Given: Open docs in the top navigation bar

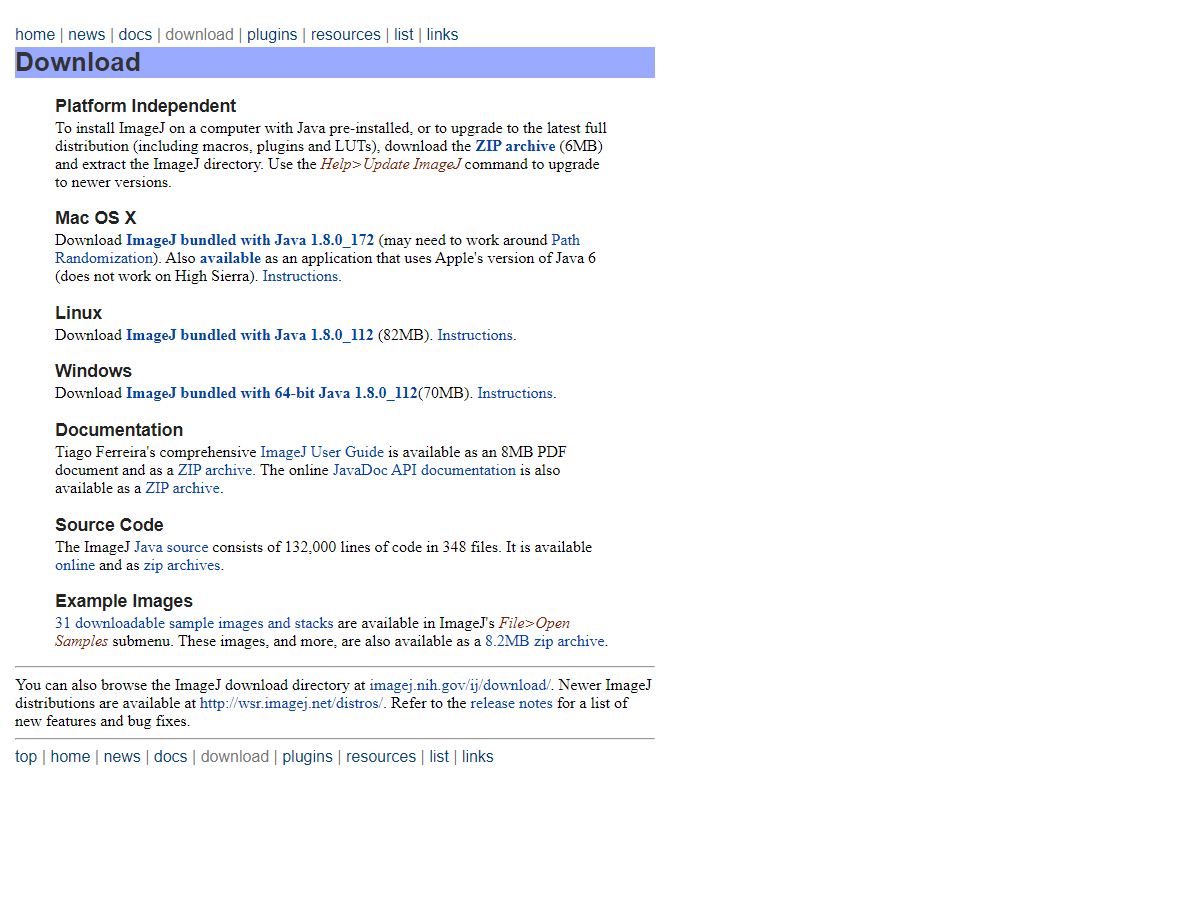Looking at the screenshot, I should [135, 35].
